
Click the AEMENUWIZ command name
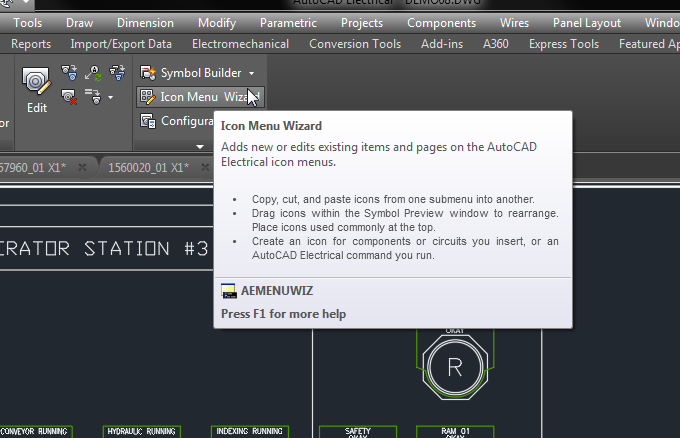277,291
